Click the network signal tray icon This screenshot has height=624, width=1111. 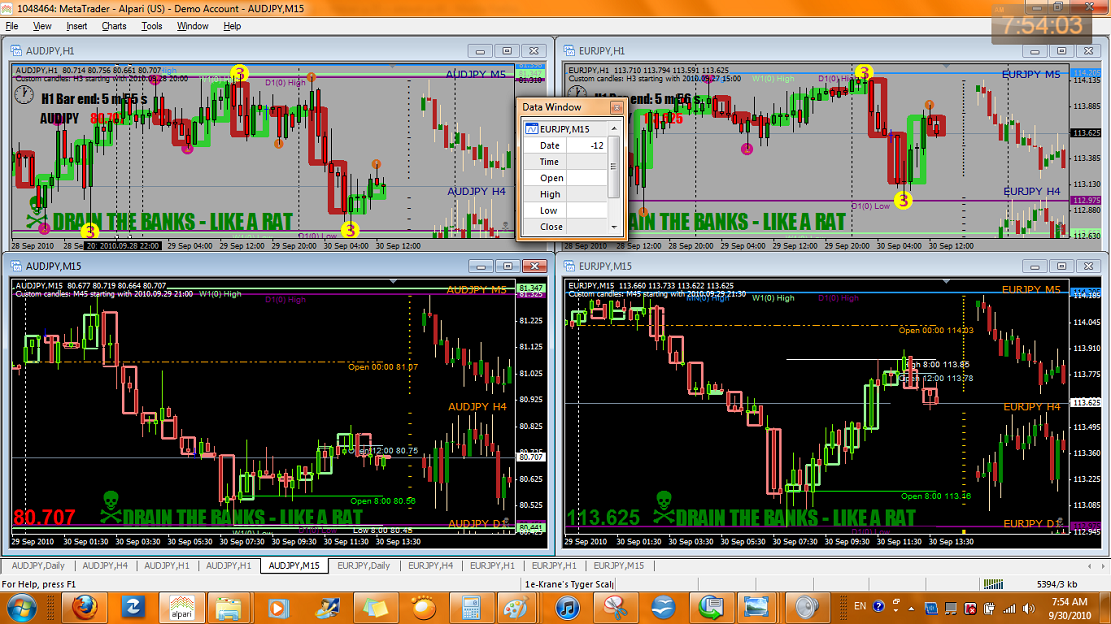[x=1009, y=608]
